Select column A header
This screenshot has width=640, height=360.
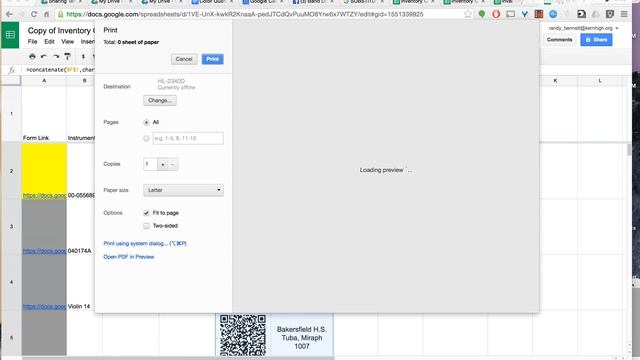(44, 81)
